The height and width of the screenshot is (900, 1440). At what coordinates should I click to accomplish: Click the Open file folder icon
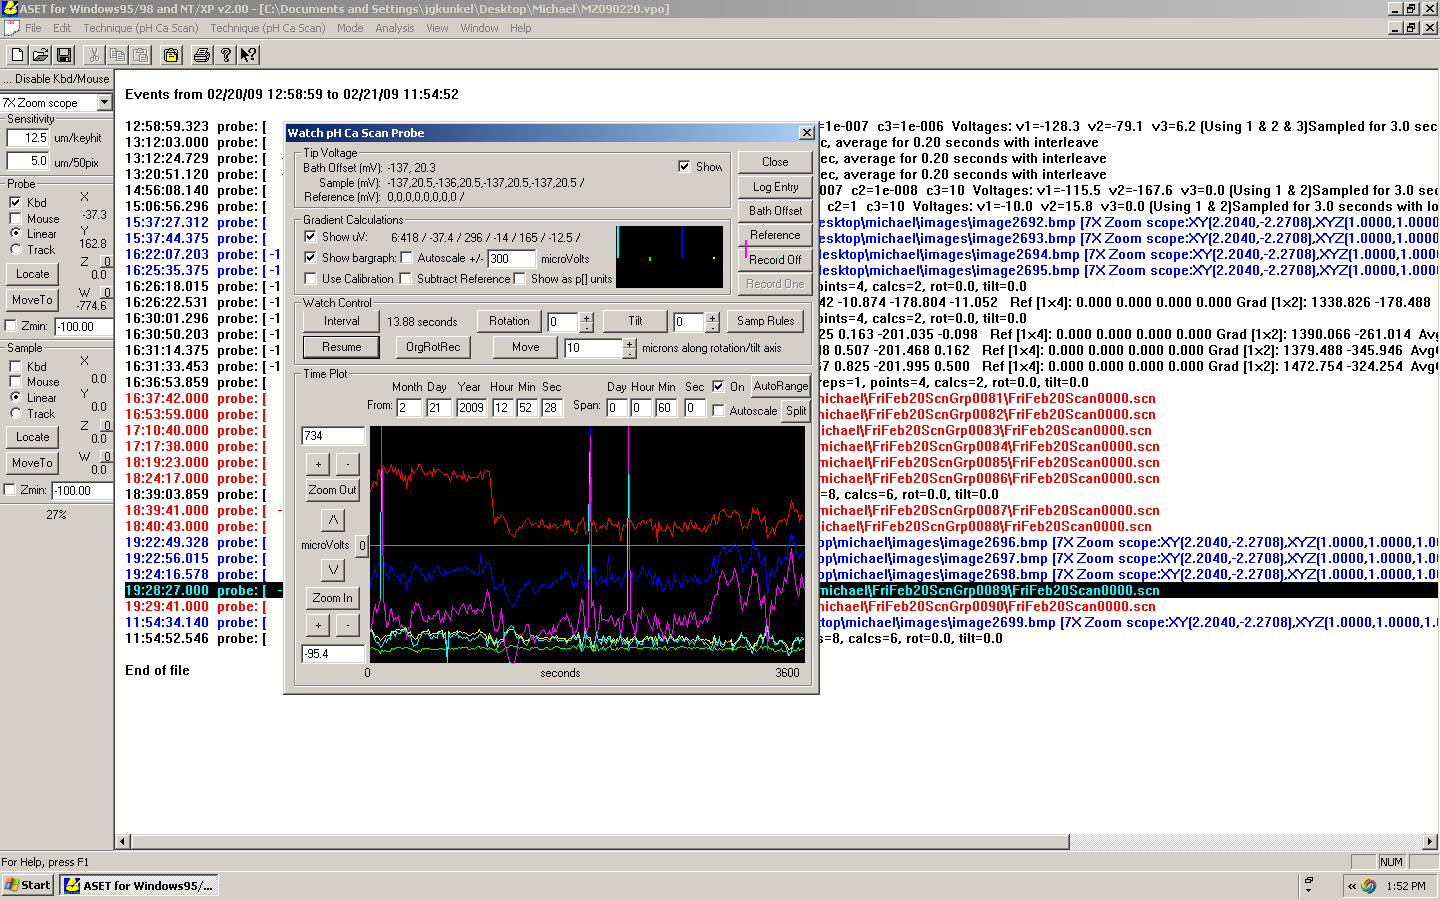41,55
